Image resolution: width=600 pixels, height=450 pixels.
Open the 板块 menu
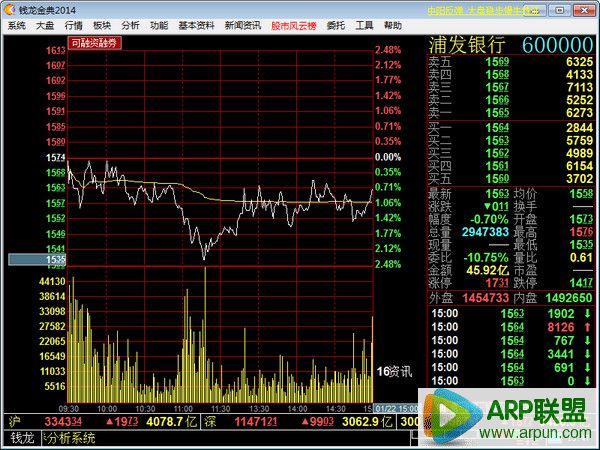(102, 26)
